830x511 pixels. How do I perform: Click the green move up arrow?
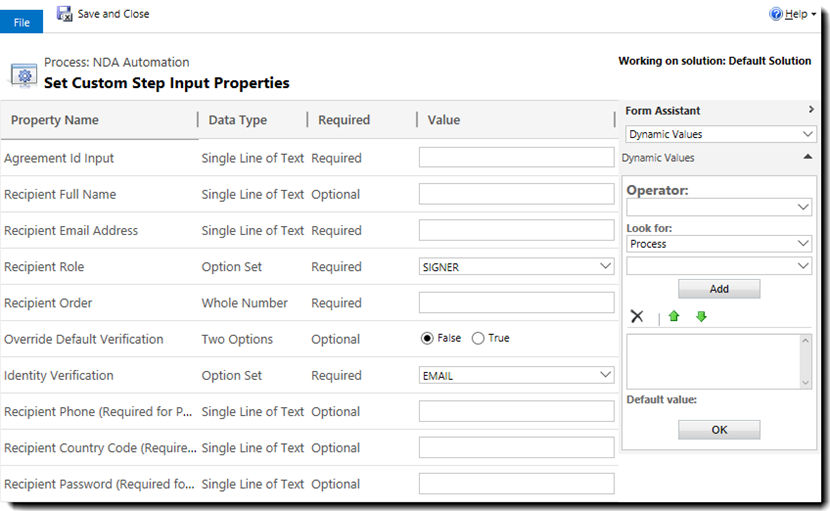click(x=674, y=317)
